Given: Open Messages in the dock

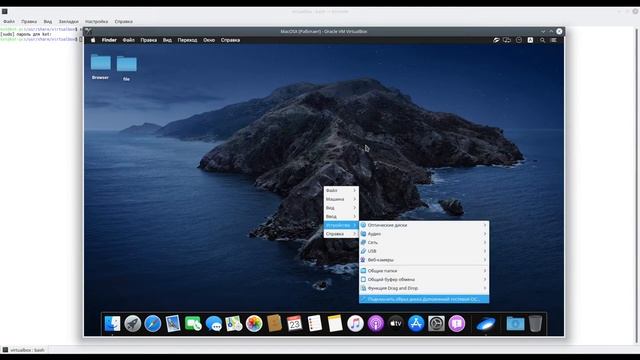Looking at the screenshot, I should tap(213, 324).
